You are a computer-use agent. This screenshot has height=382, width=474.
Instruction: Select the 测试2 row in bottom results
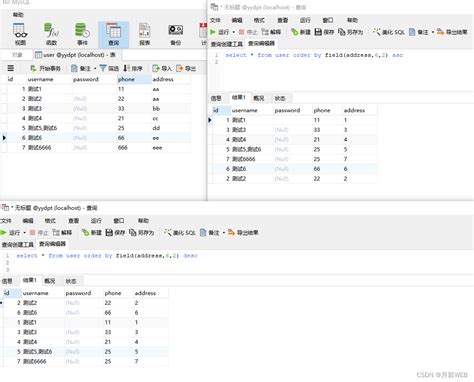point(86,303)
